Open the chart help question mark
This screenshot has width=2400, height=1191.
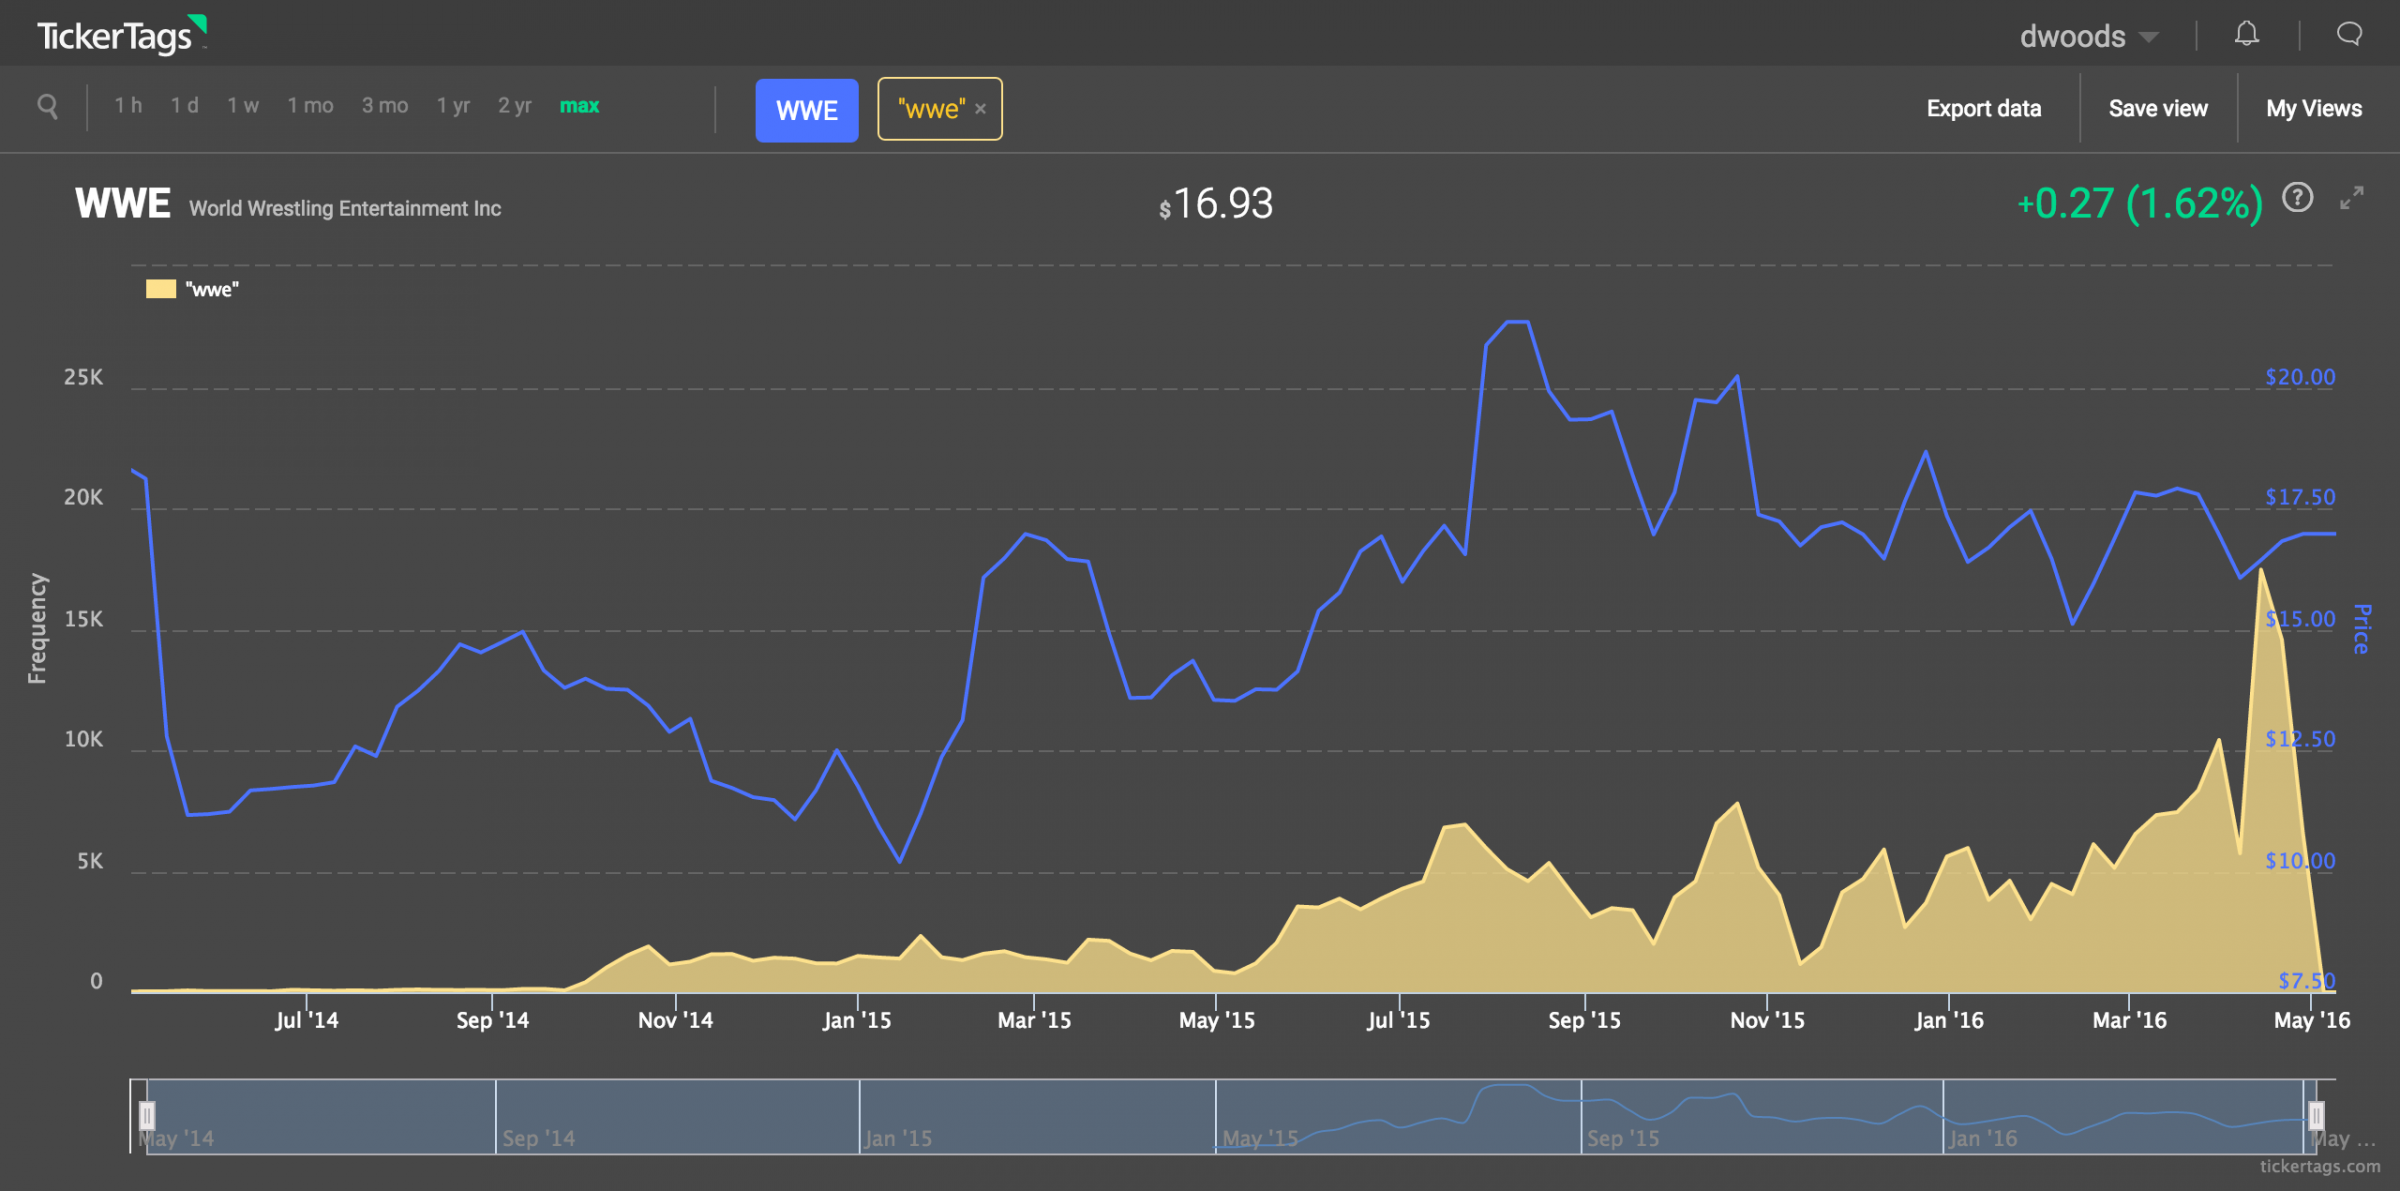2297,198
